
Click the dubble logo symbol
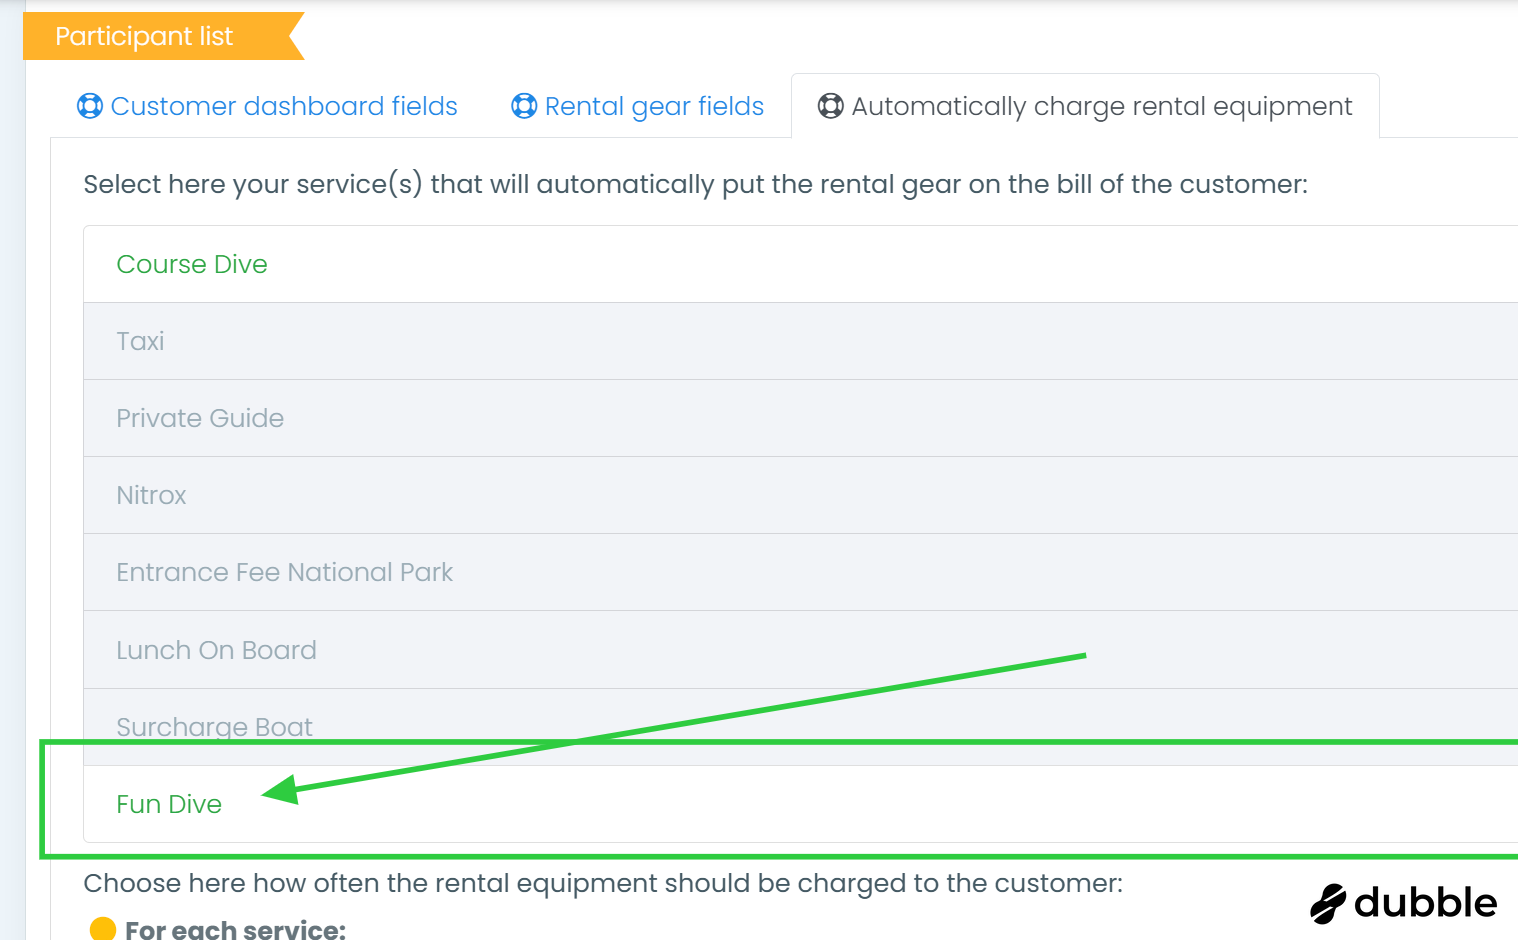pos(1328,903)
